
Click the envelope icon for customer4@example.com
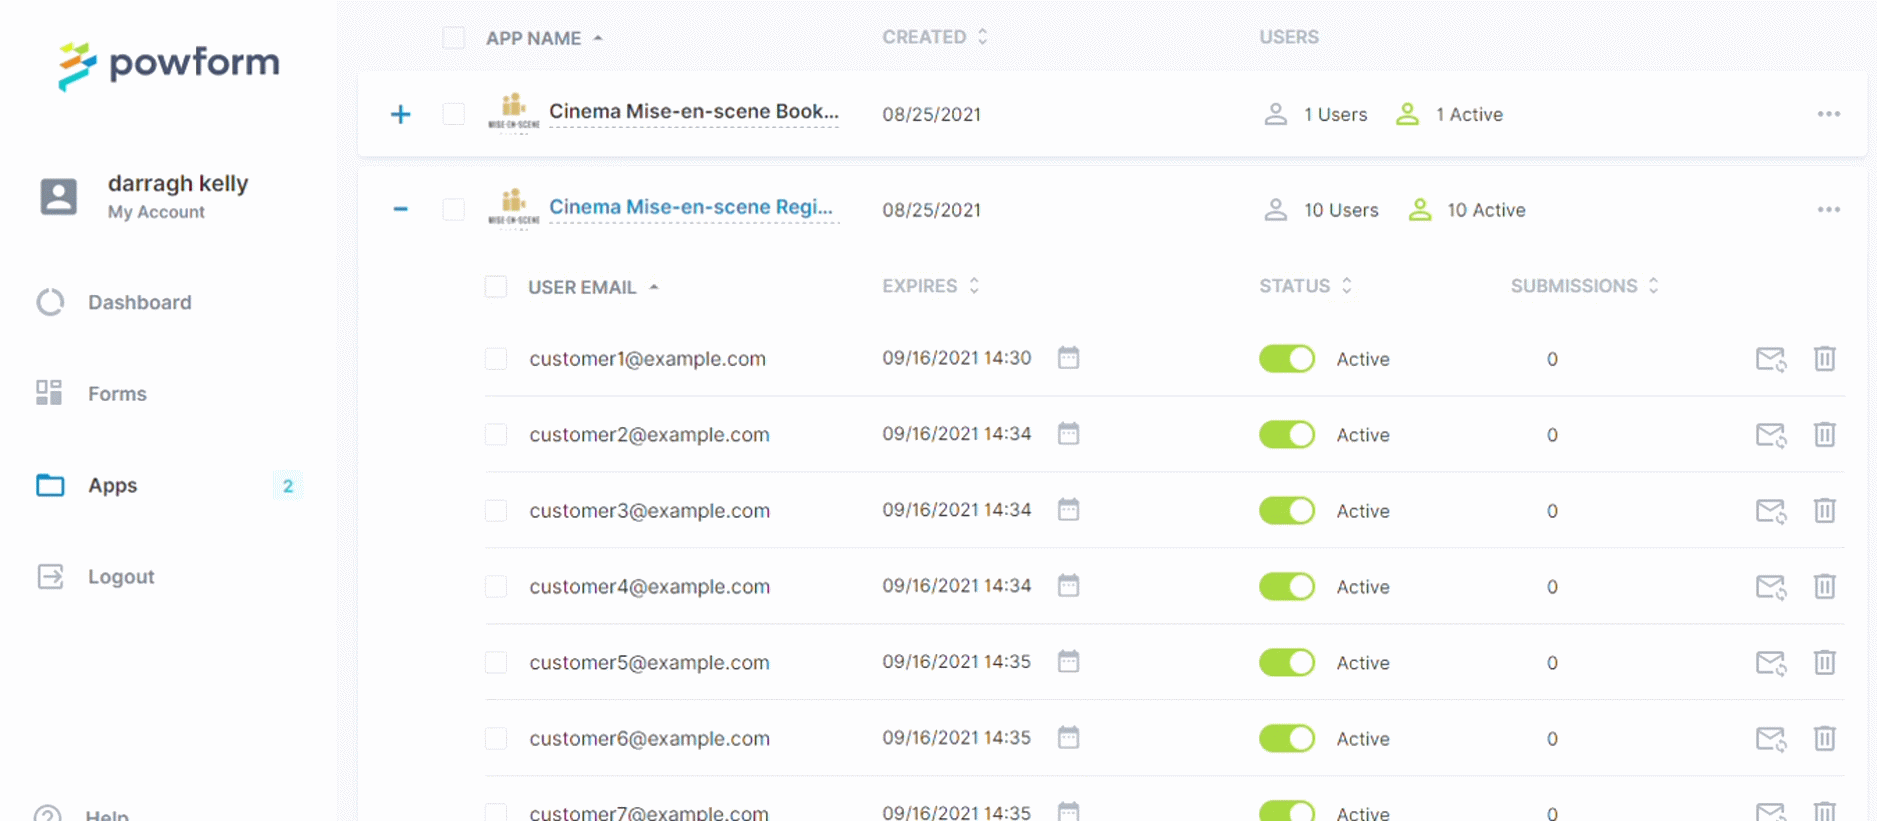click(x=1771, y=586)
